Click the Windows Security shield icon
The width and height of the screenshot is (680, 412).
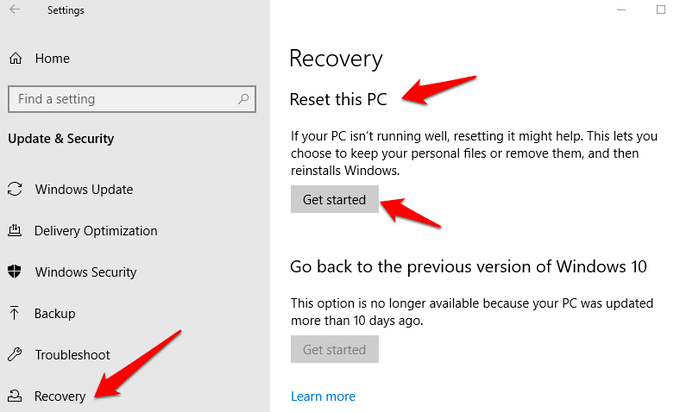coord(16,272)
